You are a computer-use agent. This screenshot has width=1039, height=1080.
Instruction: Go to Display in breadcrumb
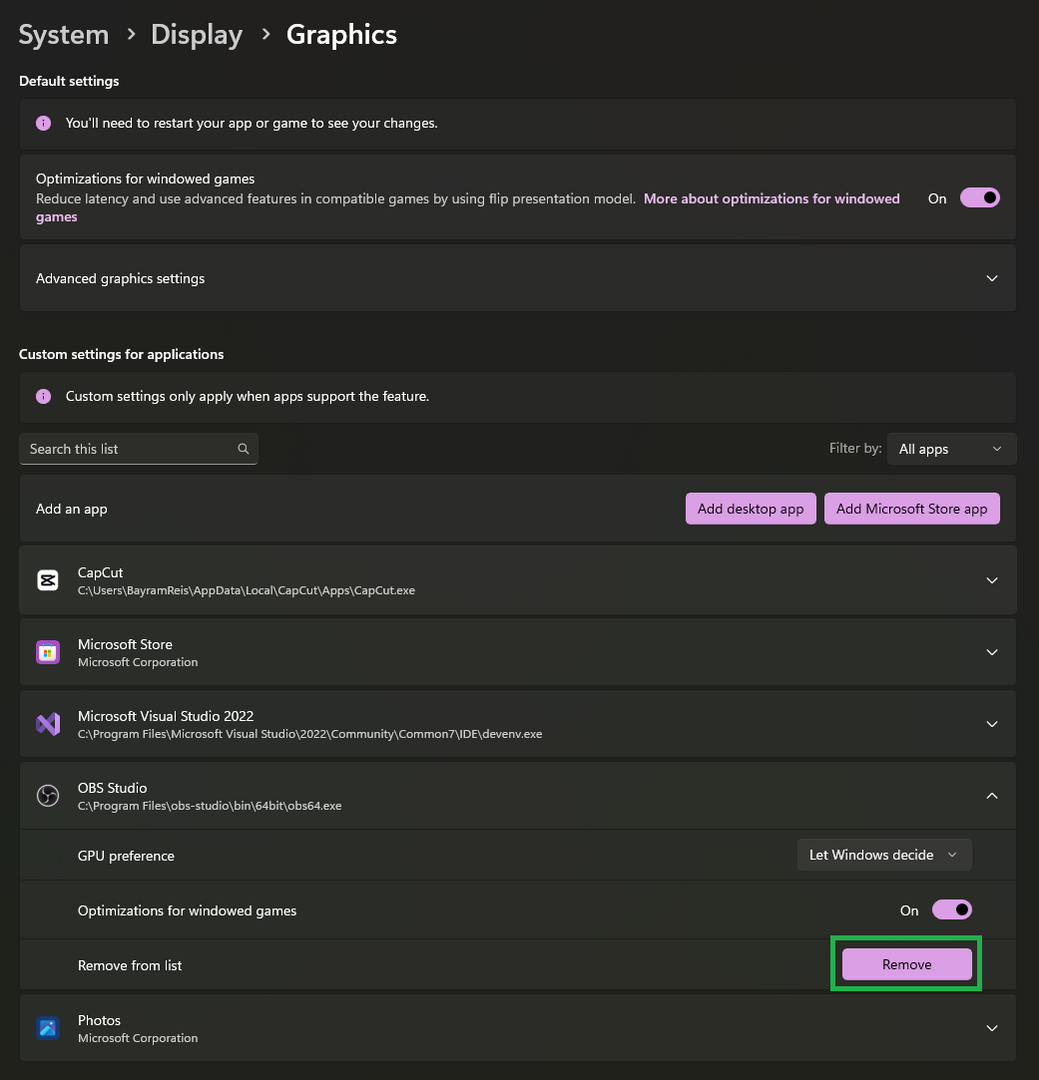[196, 35]
